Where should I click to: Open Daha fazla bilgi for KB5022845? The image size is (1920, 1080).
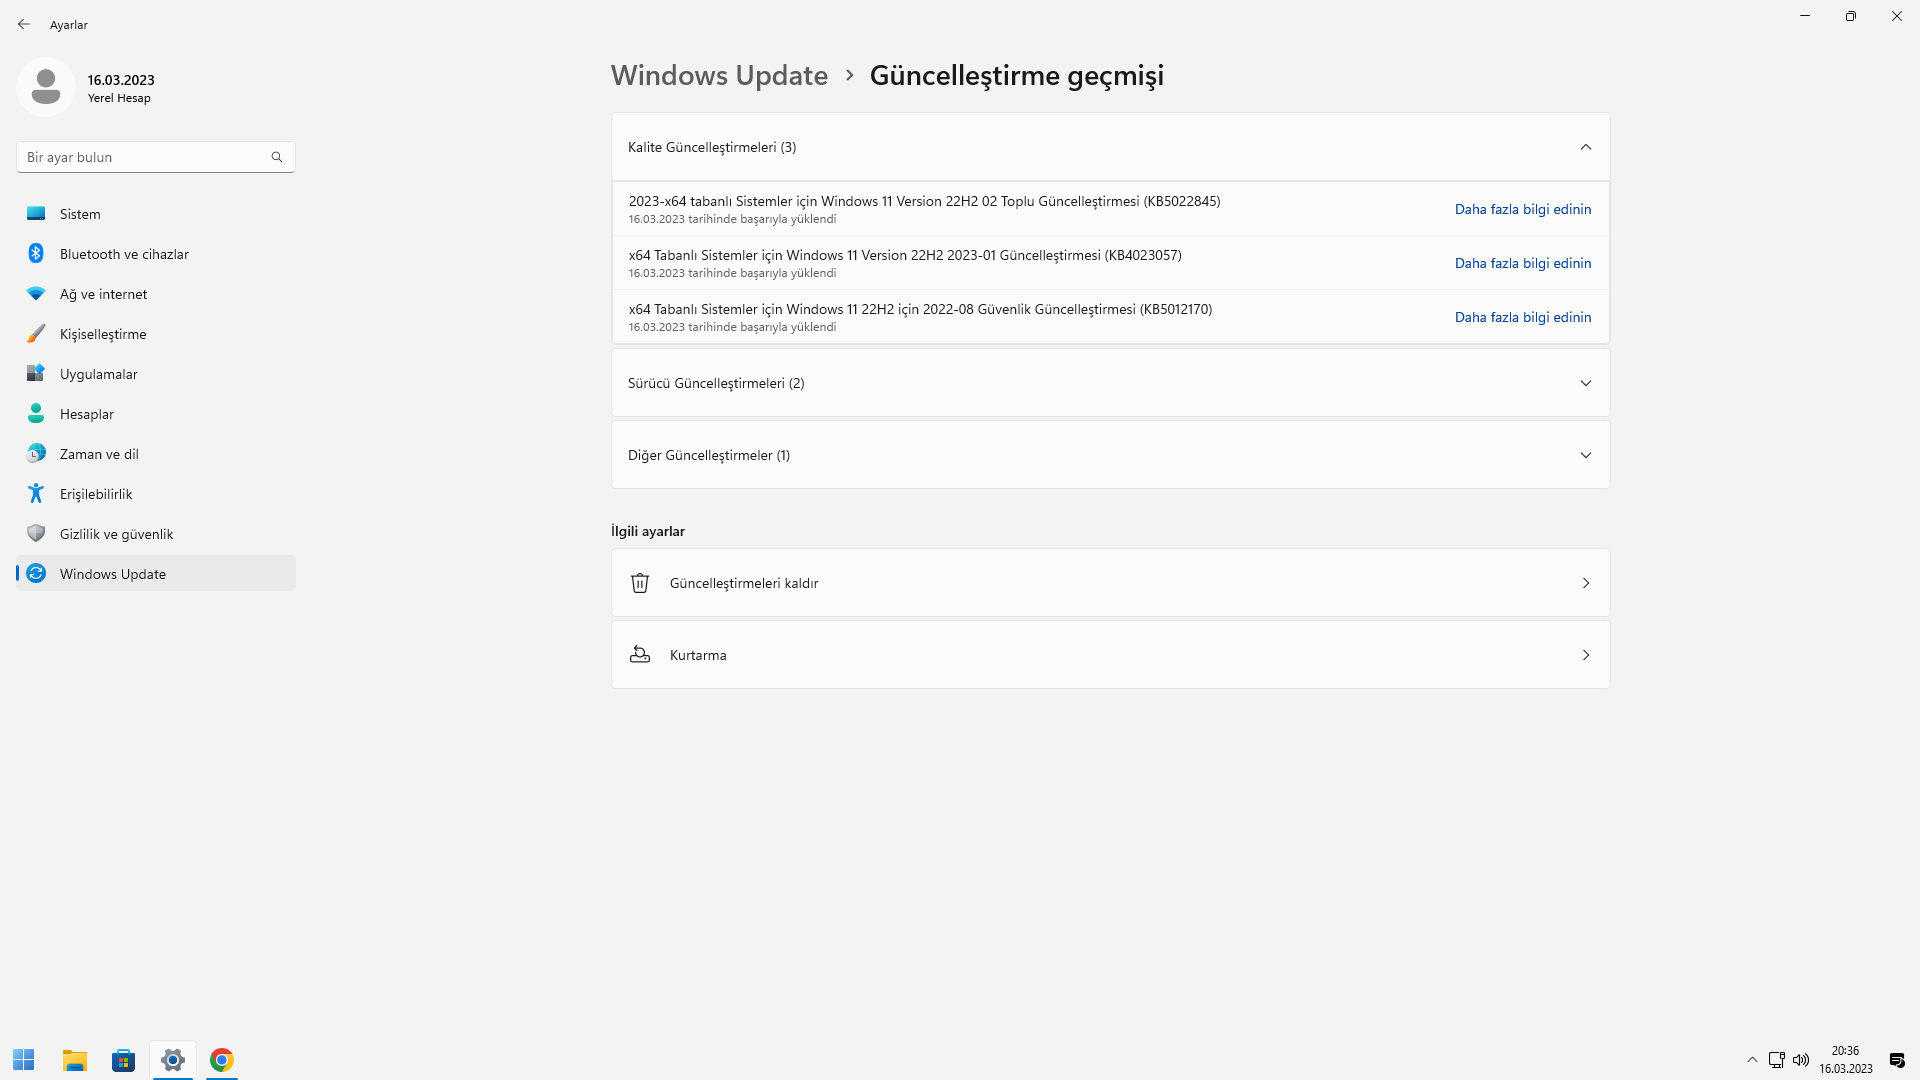click(1522, 209)
